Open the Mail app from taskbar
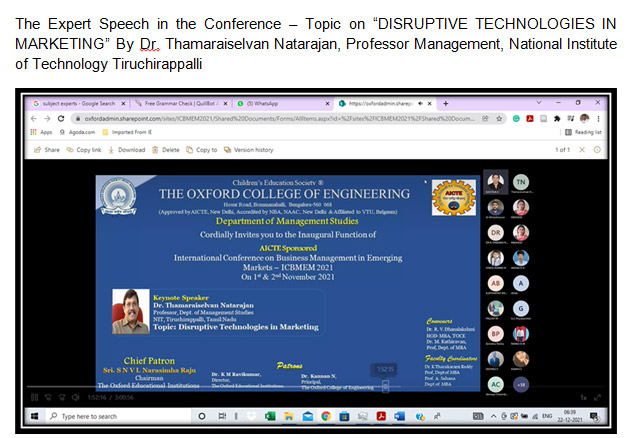The width and height of the screenshot is (630, 438). [x=307, y=416]
